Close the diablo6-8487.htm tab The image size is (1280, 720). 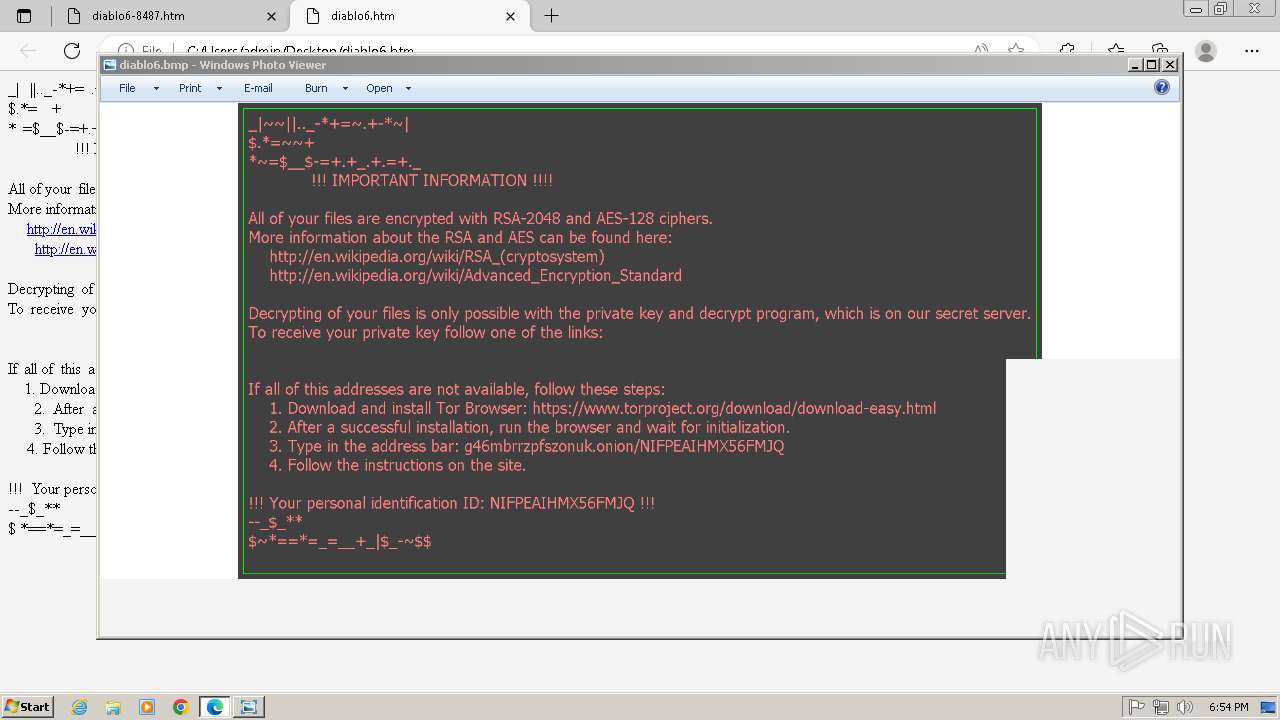[272, 16]
